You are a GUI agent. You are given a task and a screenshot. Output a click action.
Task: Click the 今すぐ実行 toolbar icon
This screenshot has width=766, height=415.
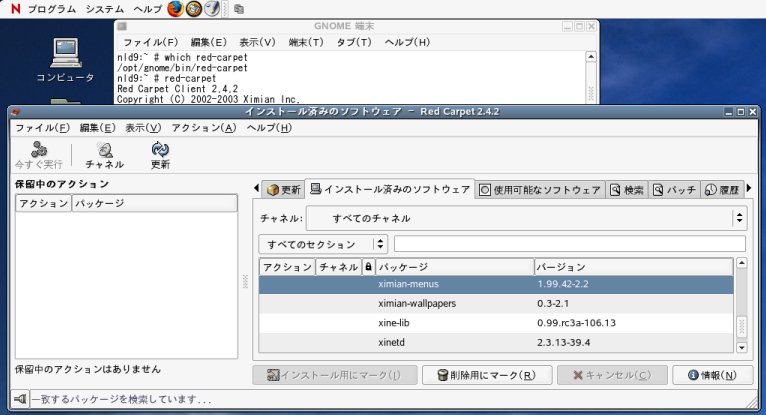39,155
